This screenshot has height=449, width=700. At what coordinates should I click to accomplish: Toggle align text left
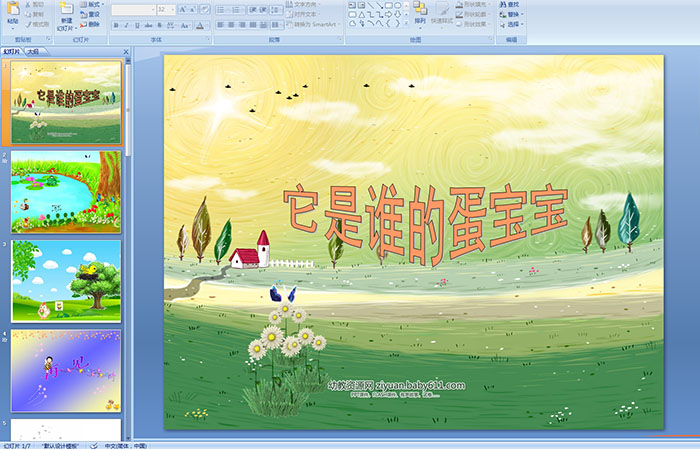pos(221,25)
